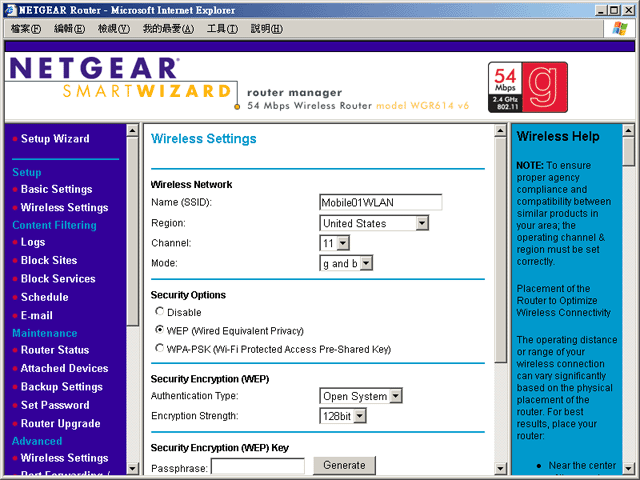Open Logs in sidebar
The height and width of the screenshot is (480, 640).
tap(33, 242)
